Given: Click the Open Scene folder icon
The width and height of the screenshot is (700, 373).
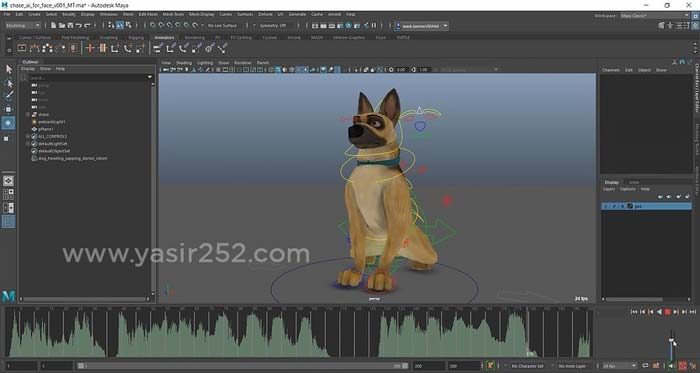Looking at the screenshot, I should pyautogui.click(x=62, y=25).
